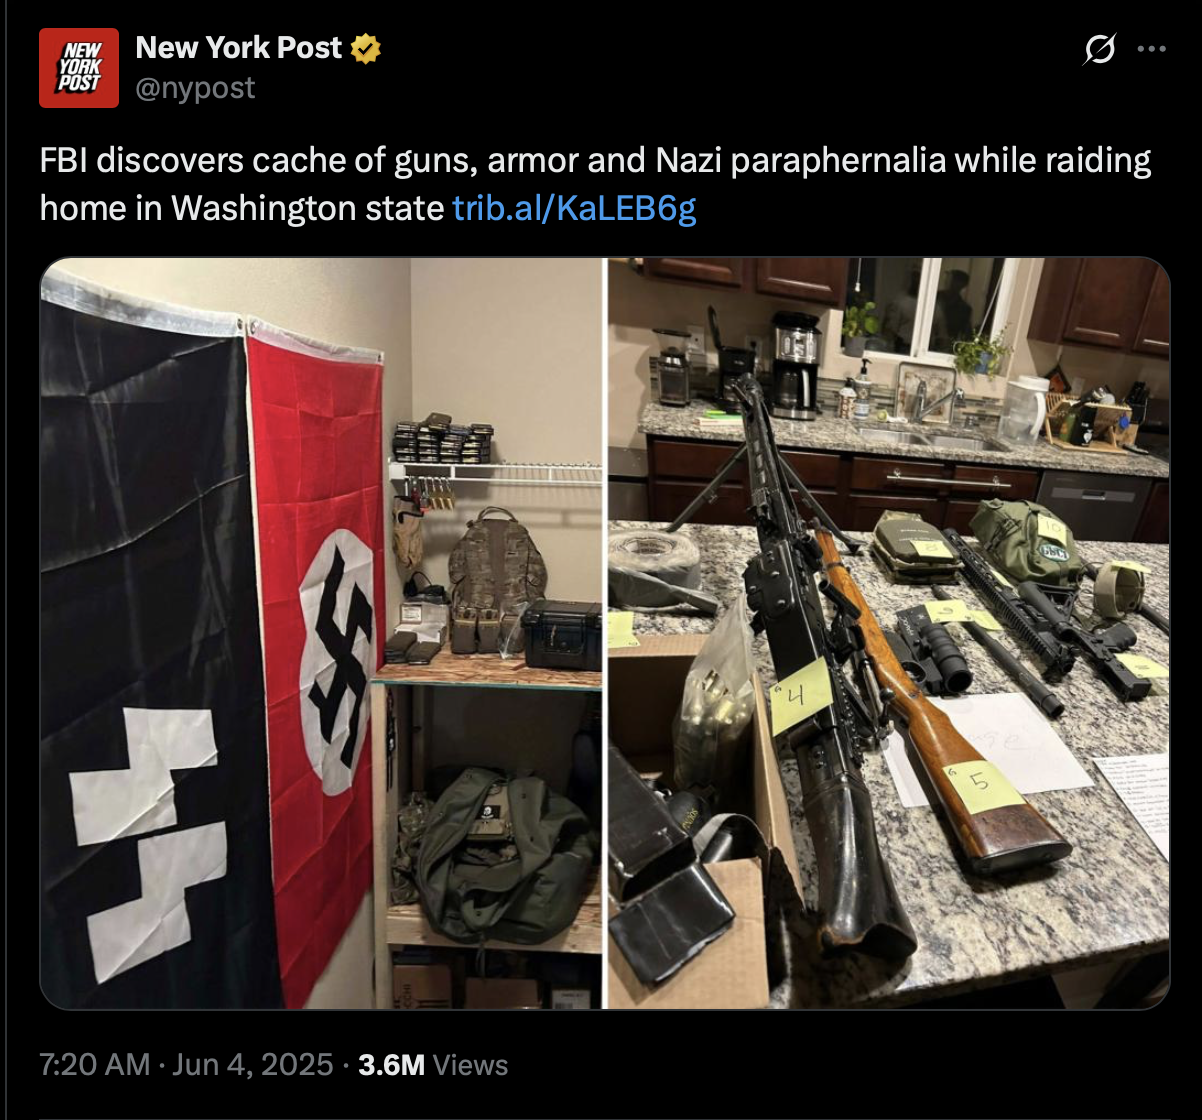This screenshot has width=1202, height=1120.
Task: Click the 7:20 AM timestamp
Action: [x=94, y=1065]
